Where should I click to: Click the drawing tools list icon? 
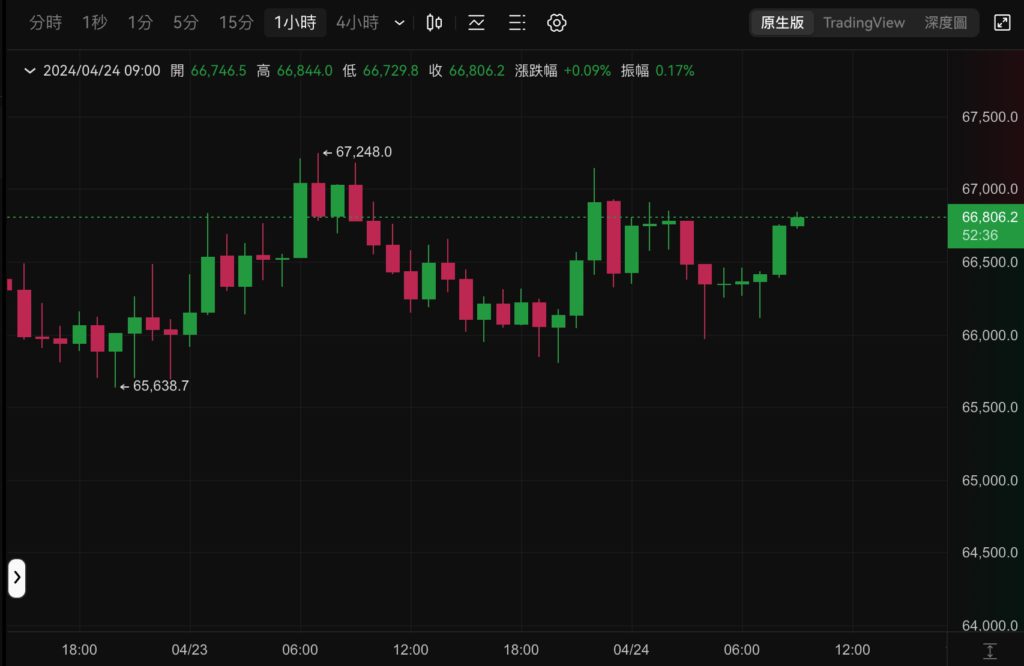pos(517,23)
